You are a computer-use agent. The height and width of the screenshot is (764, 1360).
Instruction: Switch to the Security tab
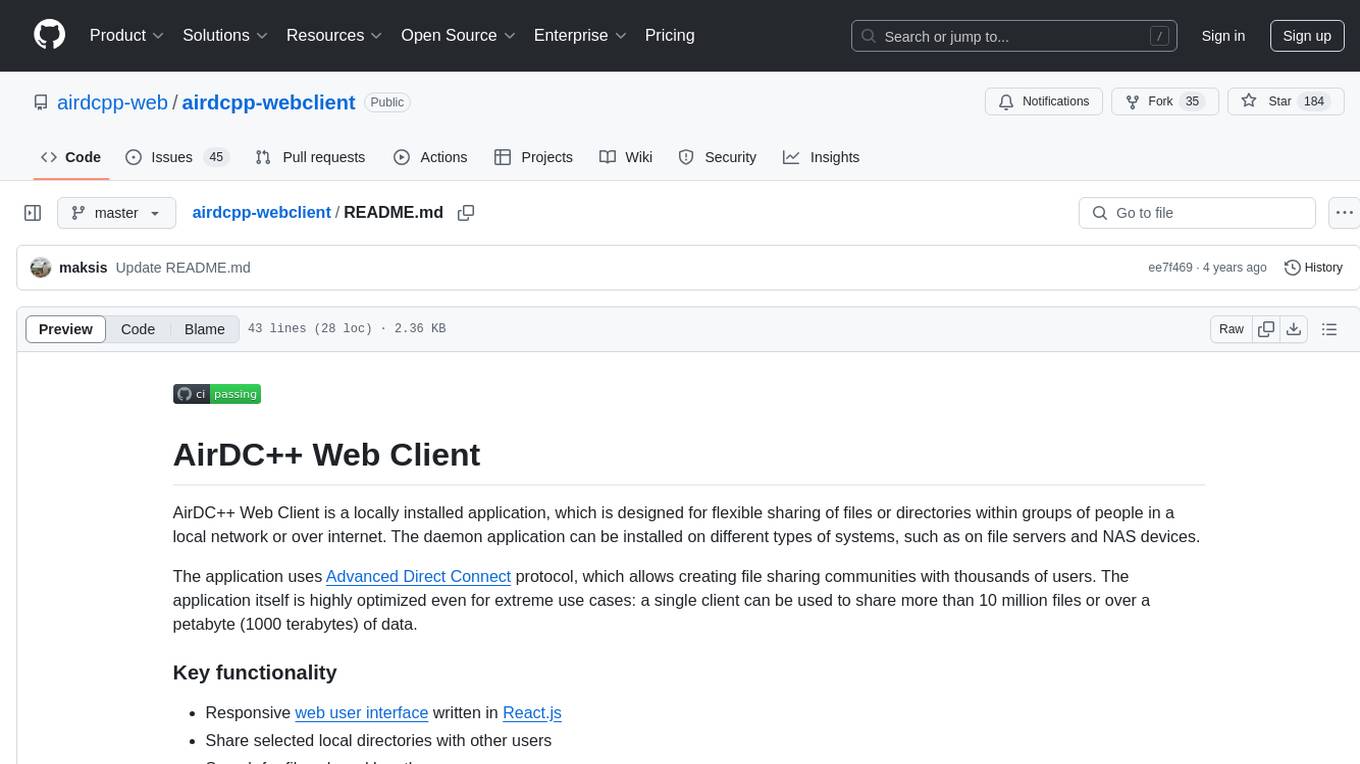717,157
